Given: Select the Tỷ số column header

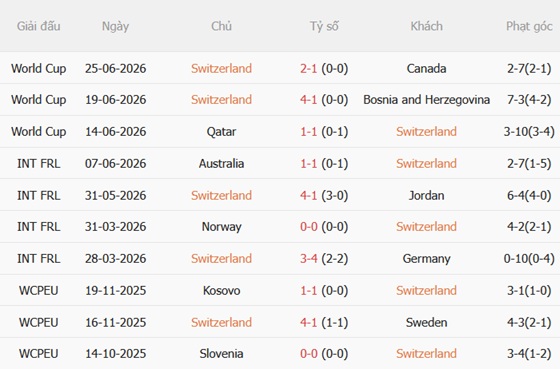Looking at the screenshot, I should click(324, 26).
